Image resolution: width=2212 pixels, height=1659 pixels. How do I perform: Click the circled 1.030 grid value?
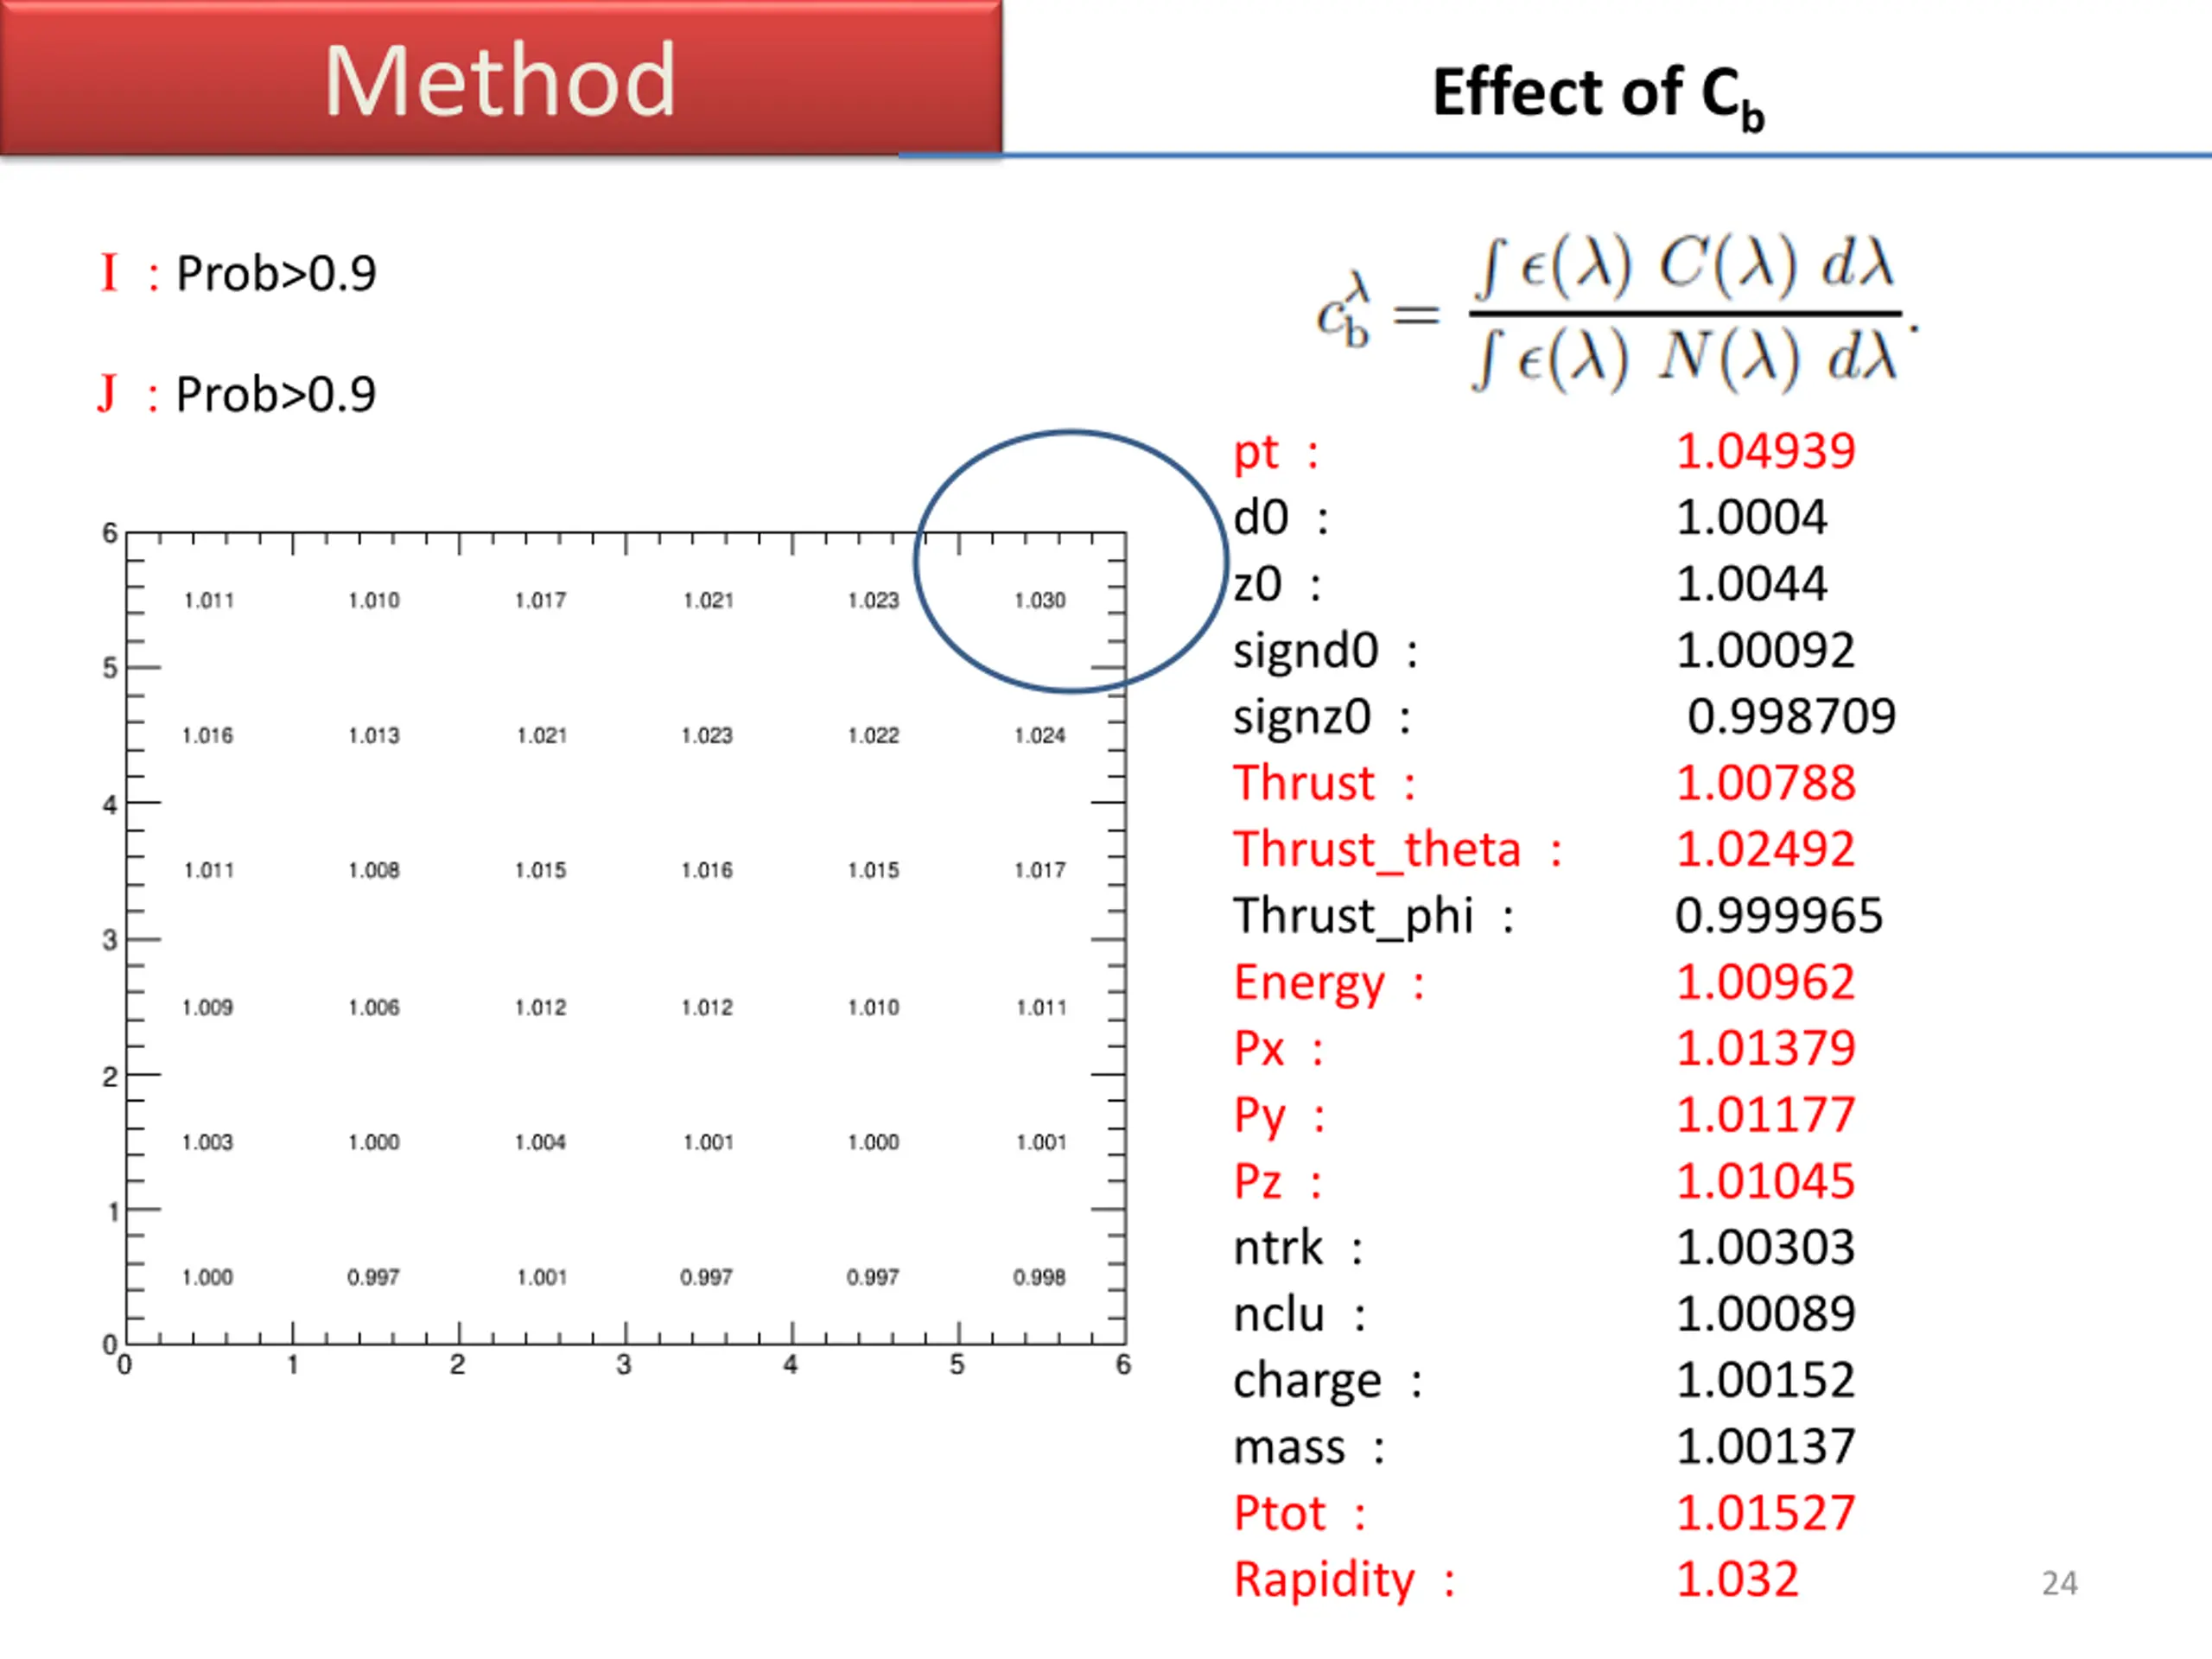click(x=1040, y=600)
